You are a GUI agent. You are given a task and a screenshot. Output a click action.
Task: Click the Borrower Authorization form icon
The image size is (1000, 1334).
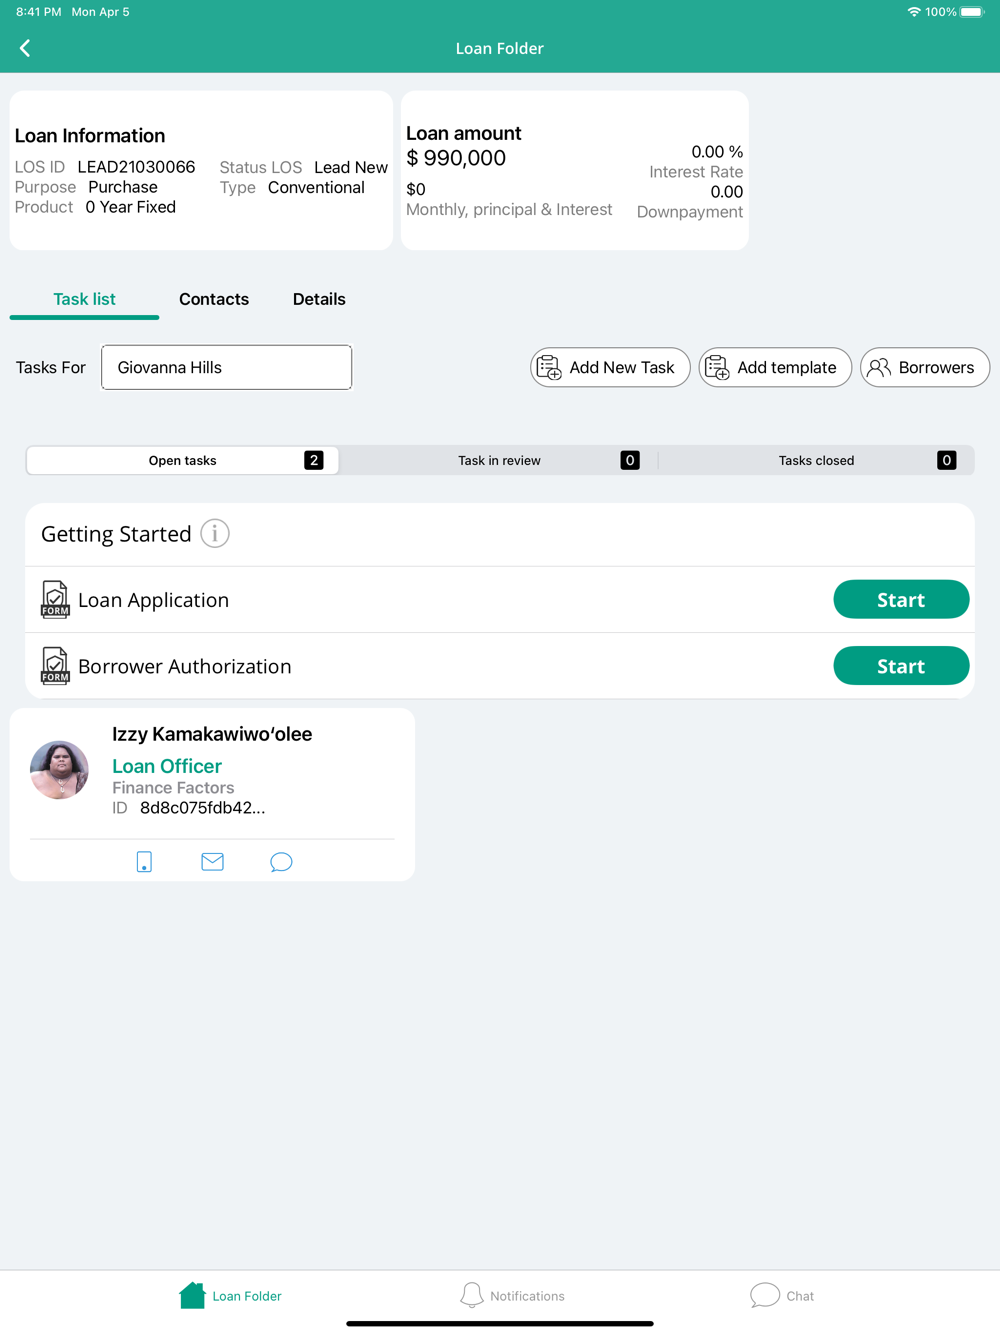55,666
